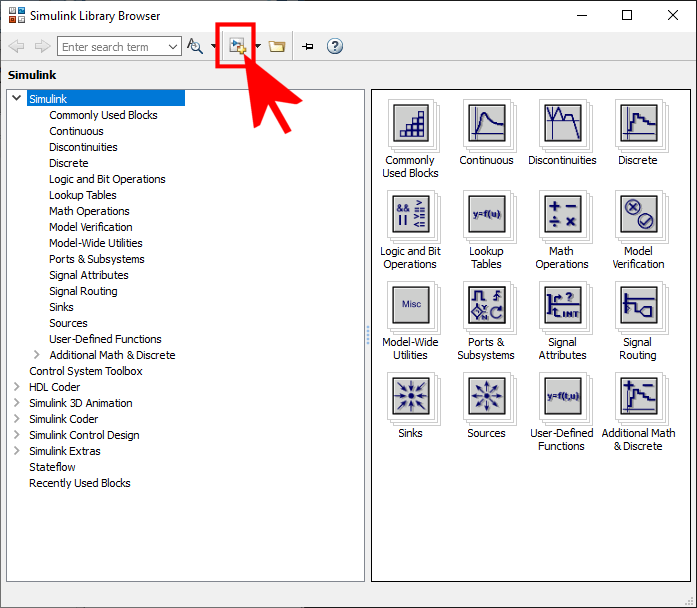
Task: Click the Open folder toolbar icon
Action: click(277, 46)
